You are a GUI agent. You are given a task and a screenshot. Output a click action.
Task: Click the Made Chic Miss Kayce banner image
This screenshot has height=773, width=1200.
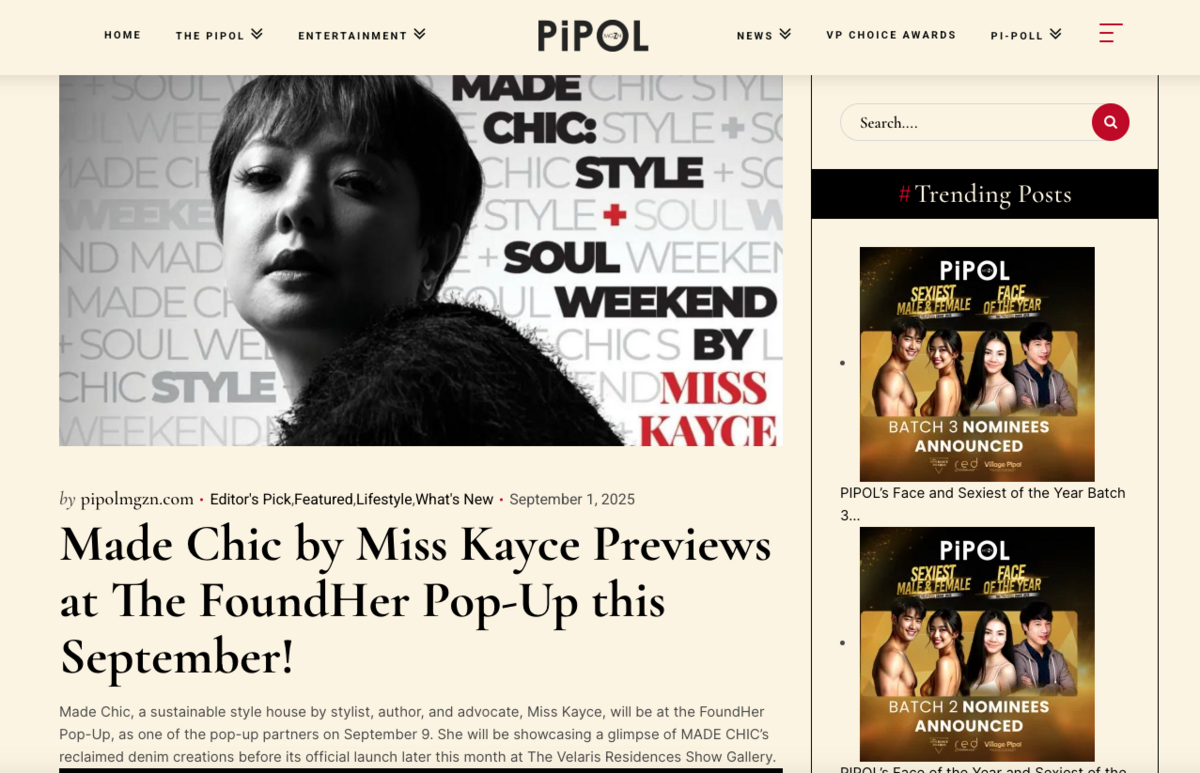coord(421,261)
